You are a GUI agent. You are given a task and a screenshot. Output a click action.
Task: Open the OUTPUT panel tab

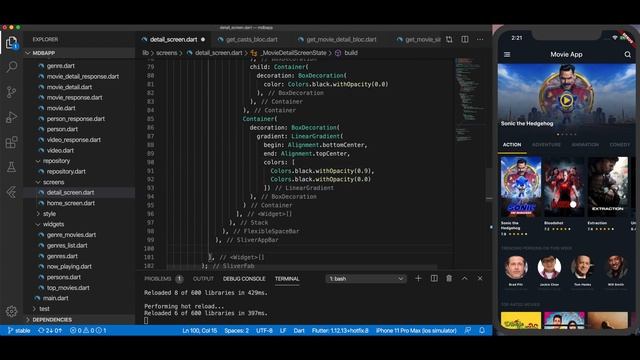click(203, 279)
